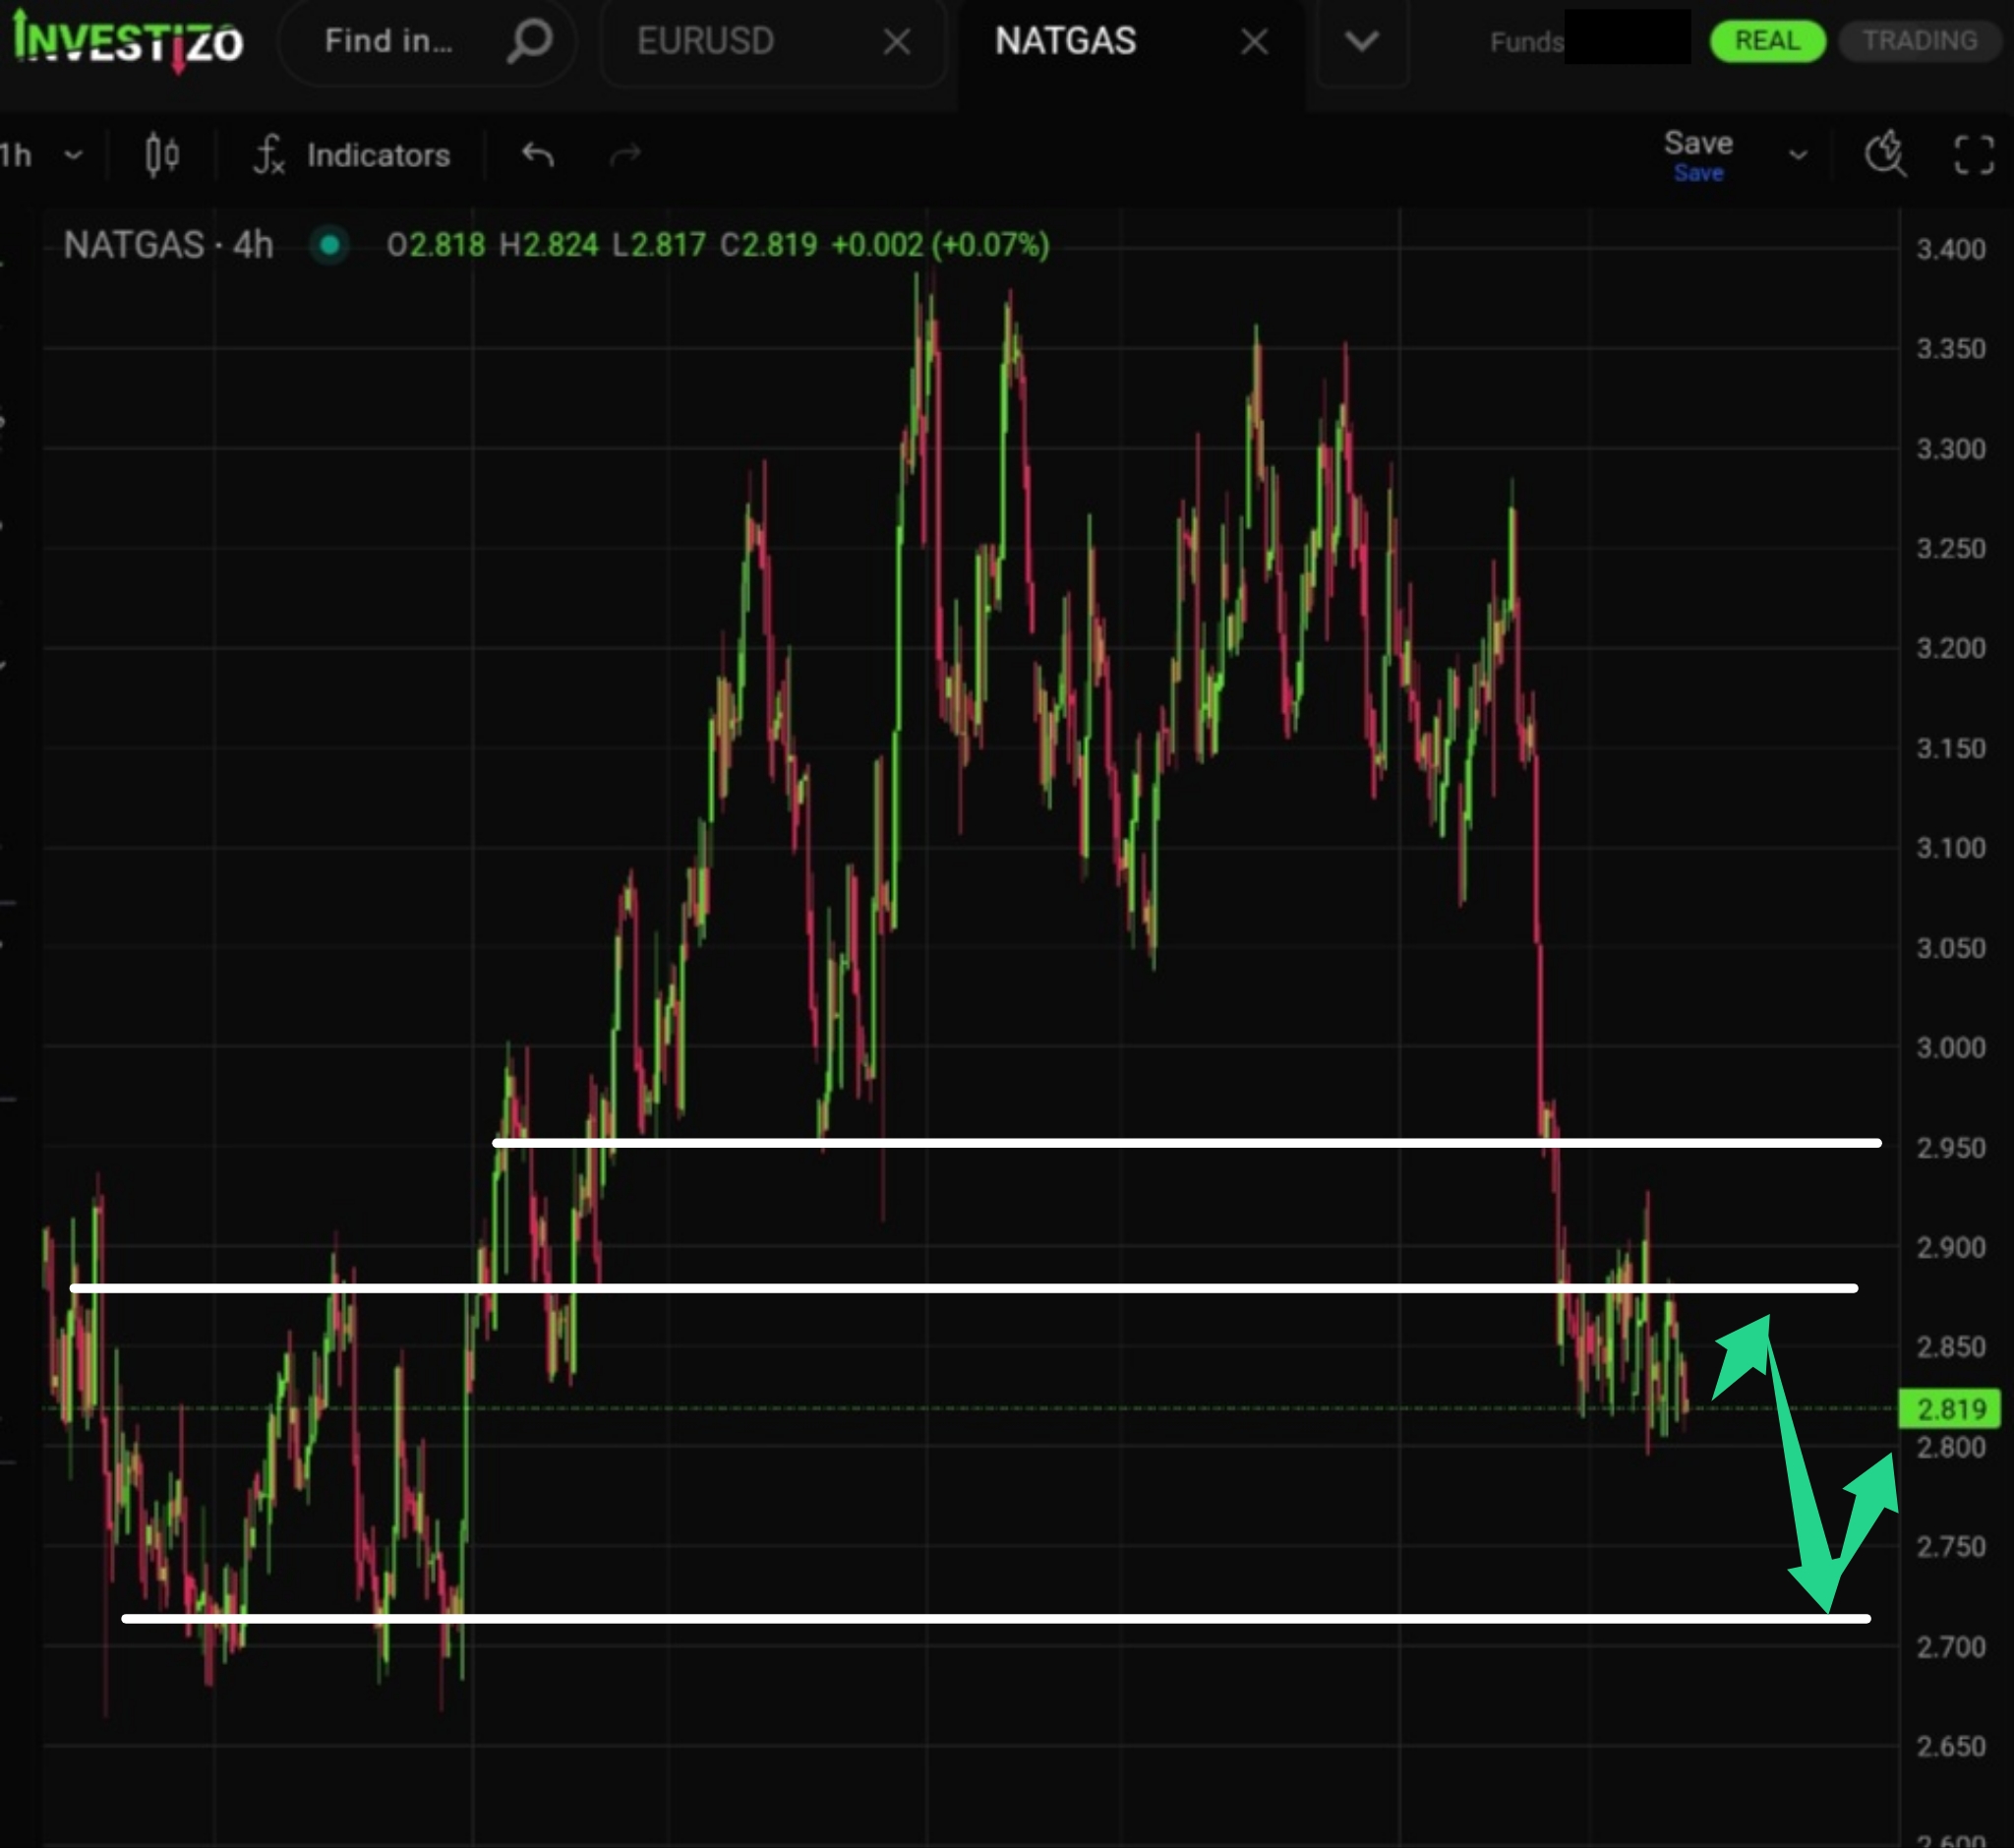
Task: Click the 3.400 price axis label
Action: pyautogui.click(x=1950, y=249)
